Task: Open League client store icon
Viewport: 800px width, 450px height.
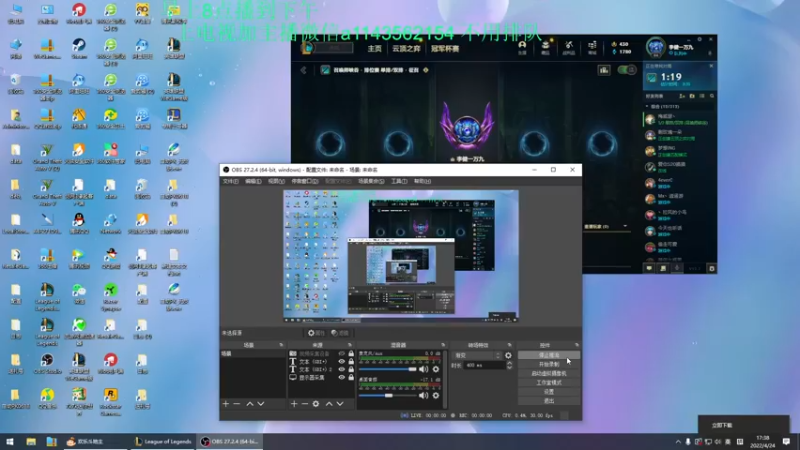Action: 592,47
